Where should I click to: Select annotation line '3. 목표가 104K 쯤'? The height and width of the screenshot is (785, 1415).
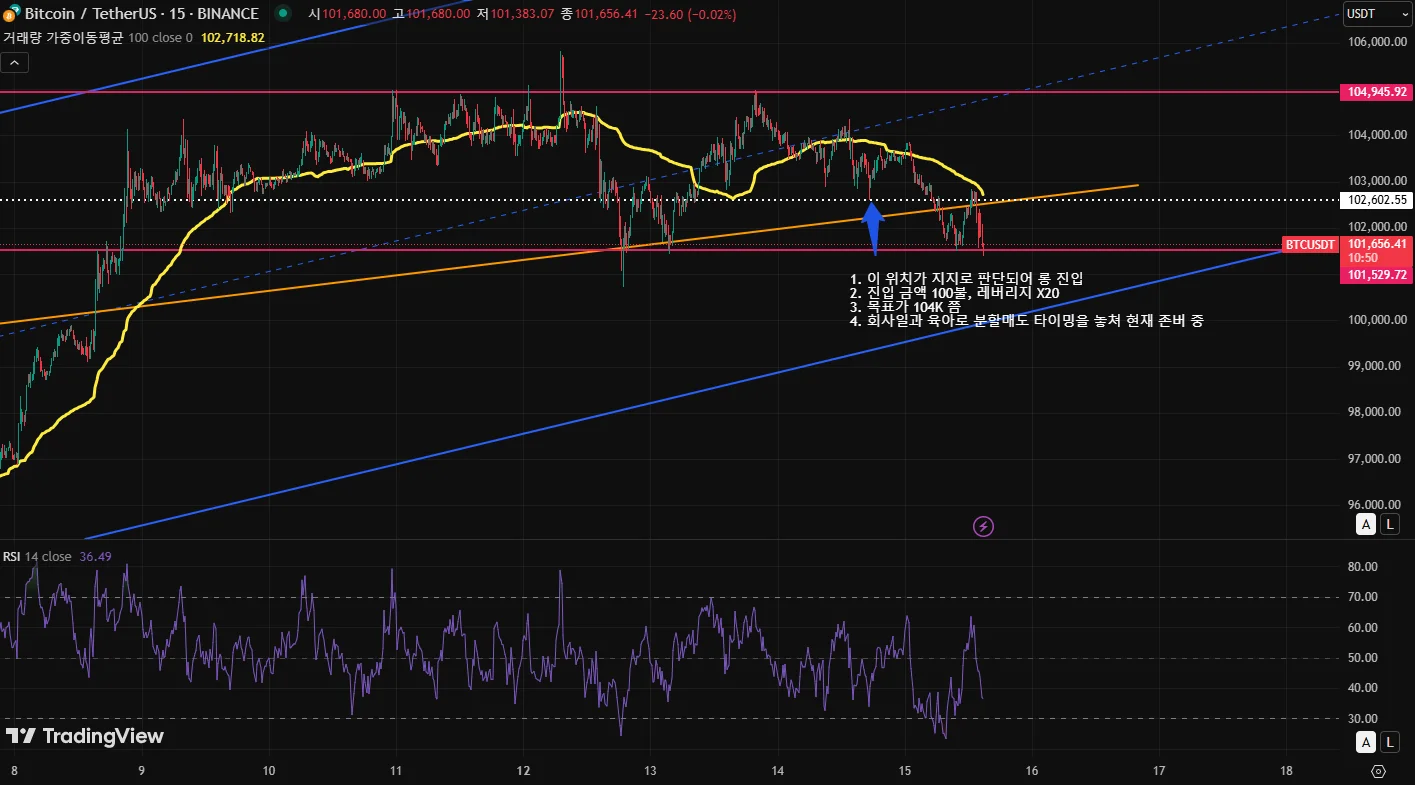click(x=905, y=307)
